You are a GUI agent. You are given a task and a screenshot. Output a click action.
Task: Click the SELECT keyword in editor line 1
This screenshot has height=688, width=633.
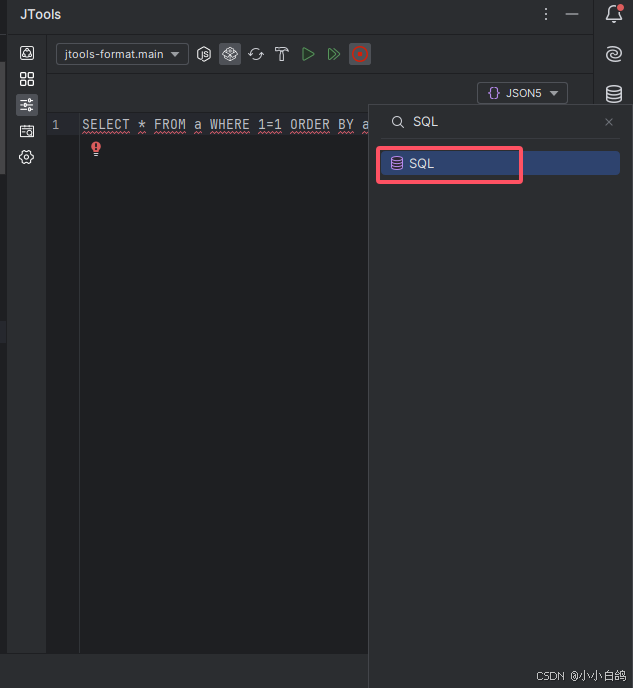[106, 125]
